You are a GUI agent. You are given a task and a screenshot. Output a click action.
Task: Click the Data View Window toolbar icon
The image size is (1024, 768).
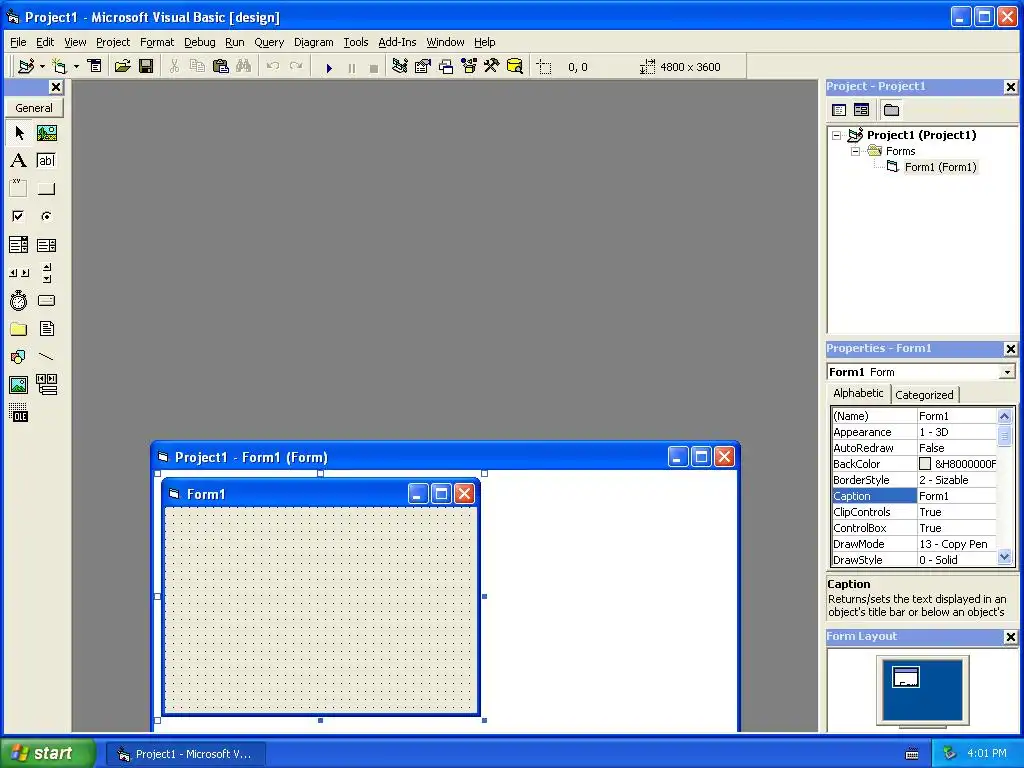(x=515, y=67)
